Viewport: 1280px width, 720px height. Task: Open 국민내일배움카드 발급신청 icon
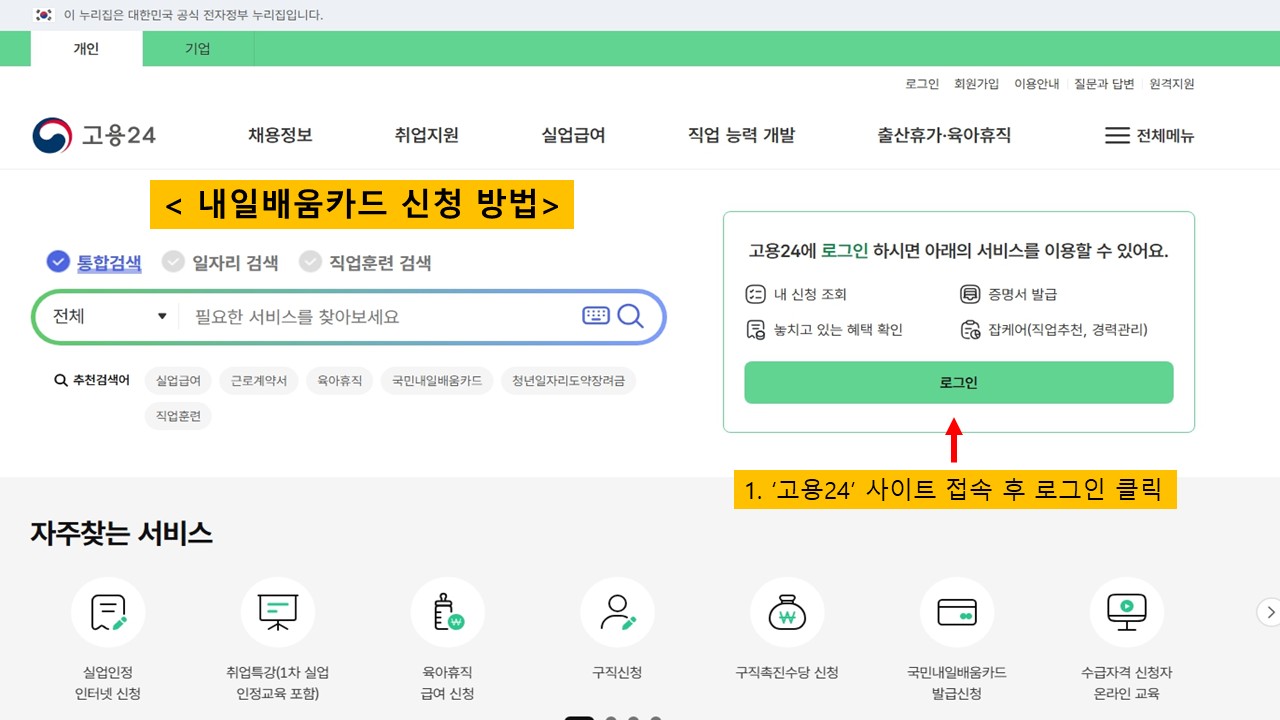tap(957, 612)
